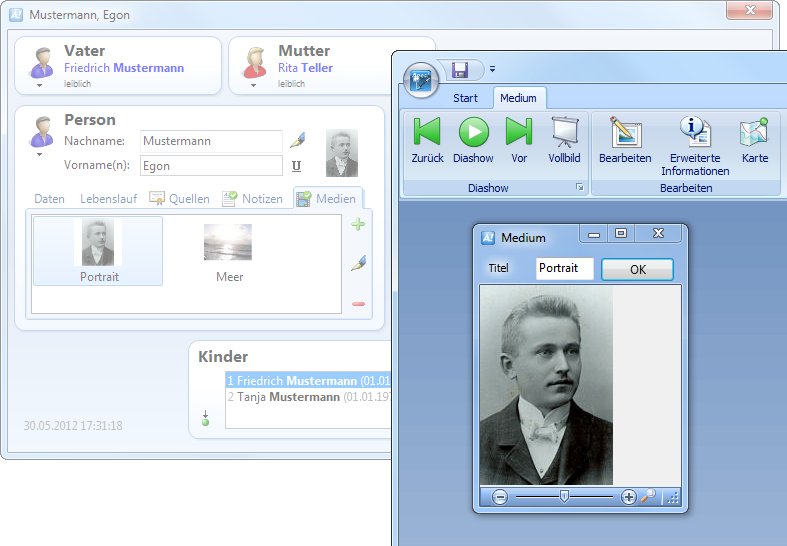Add new media with green plus
The height and width of the screenshot is (546, 787).
click(358, 225)
